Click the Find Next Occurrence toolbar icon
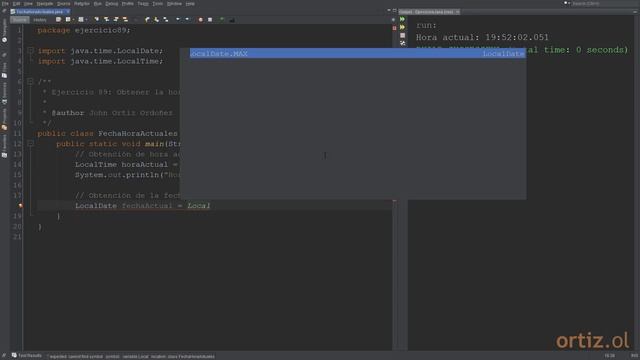This screenshot has height=360, width=640. click(116, 19)
